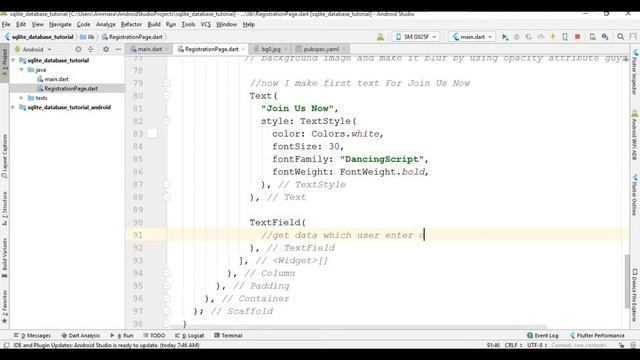Toggle the Flutter Outline side panel
The height and width of the screenshot is (360, 640).
[635, 195]
